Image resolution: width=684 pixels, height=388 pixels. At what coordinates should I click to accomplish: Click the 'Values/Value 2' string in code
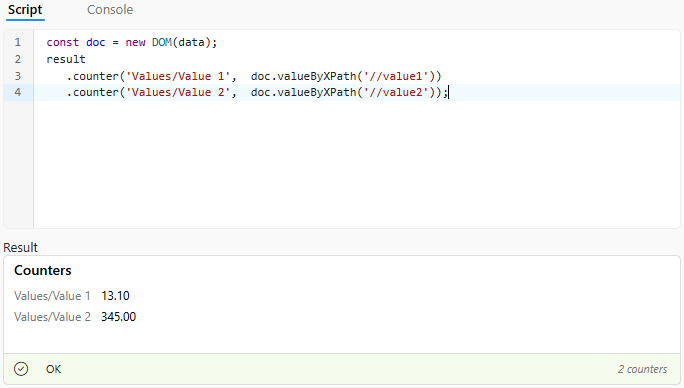[178, 93]
